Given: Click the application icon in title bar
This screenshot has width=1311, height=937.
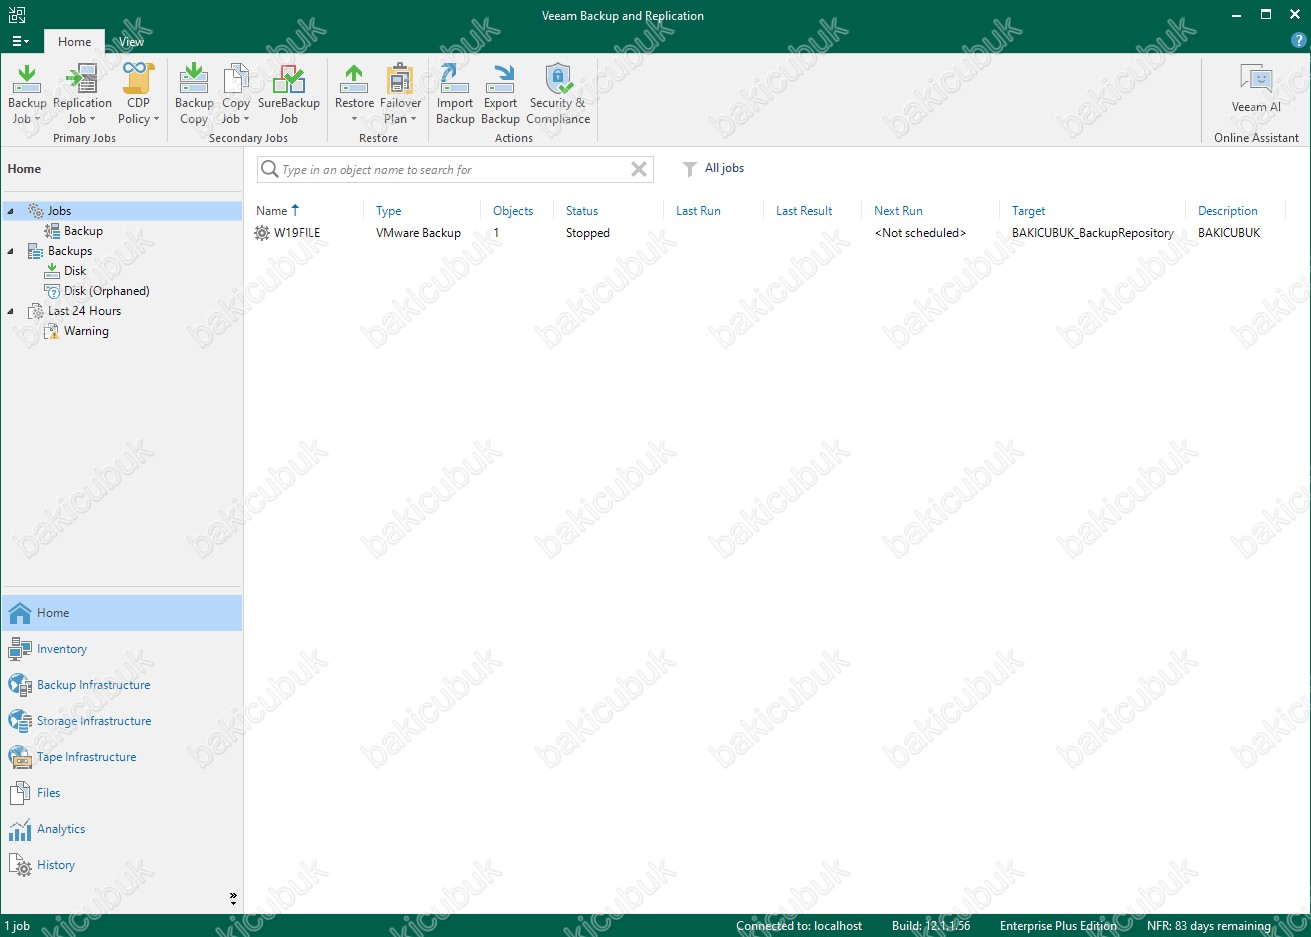Looking at the screenshot, I should [x=17, y=14].
